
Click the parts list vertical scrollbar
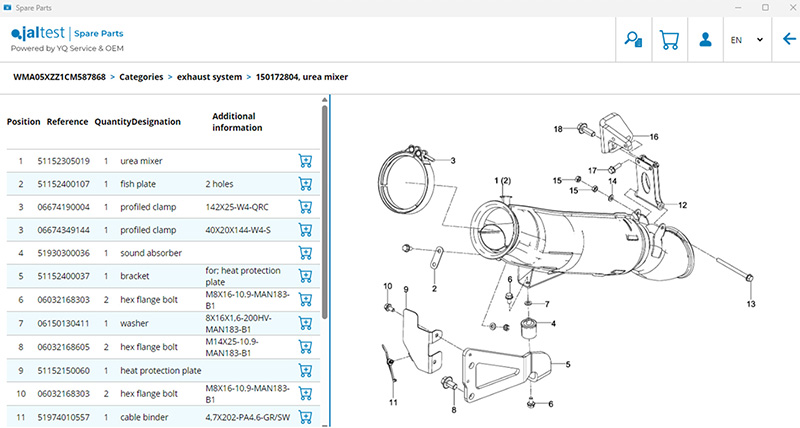(324, 200)
